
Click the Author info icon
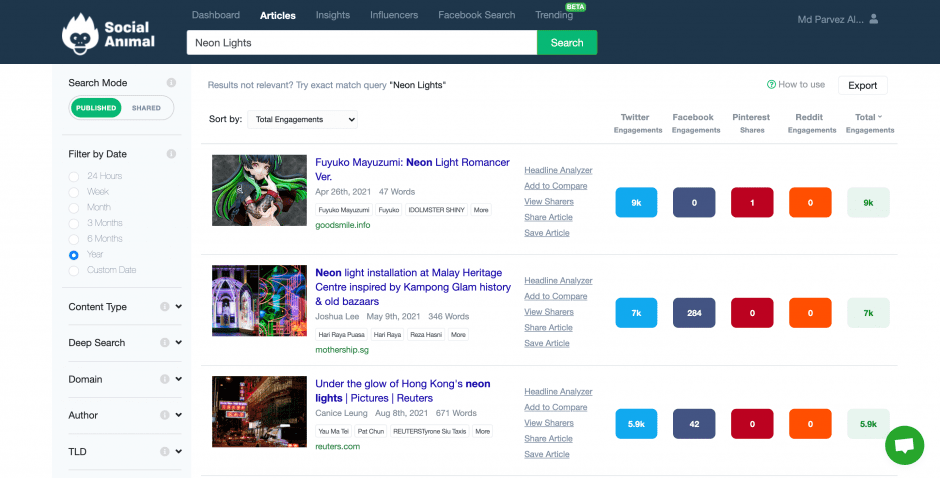click(x=165, y=415)
